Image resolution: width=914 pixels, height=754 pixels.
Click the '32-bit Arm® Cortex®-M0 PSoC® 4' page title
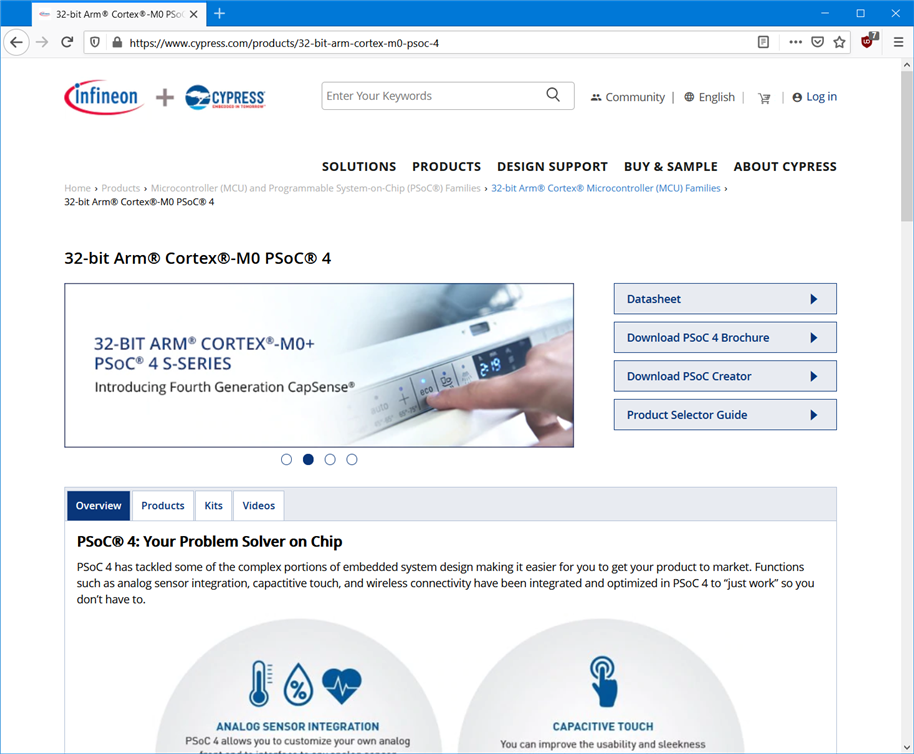coord(198,258)
